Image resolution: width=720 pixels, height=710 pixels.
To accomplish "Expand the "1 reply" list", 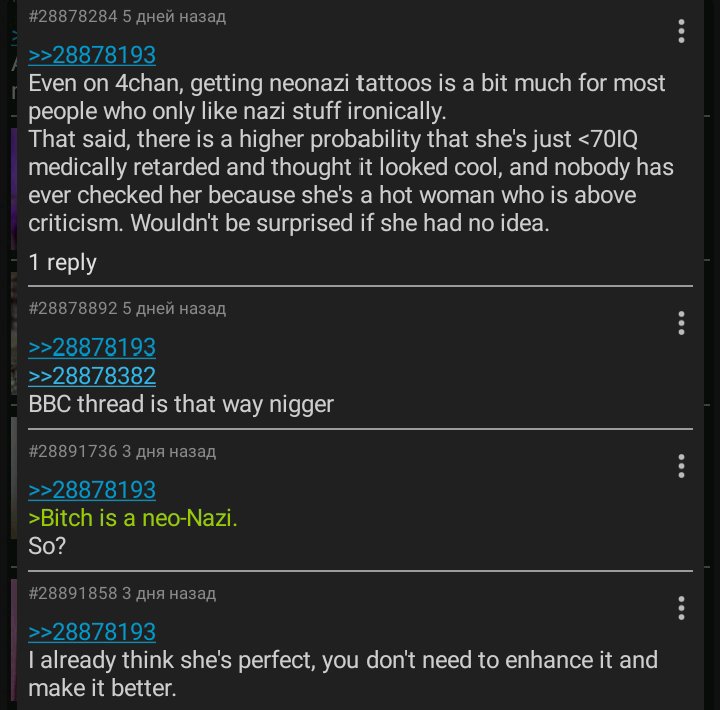I will (x=62, y=263).
